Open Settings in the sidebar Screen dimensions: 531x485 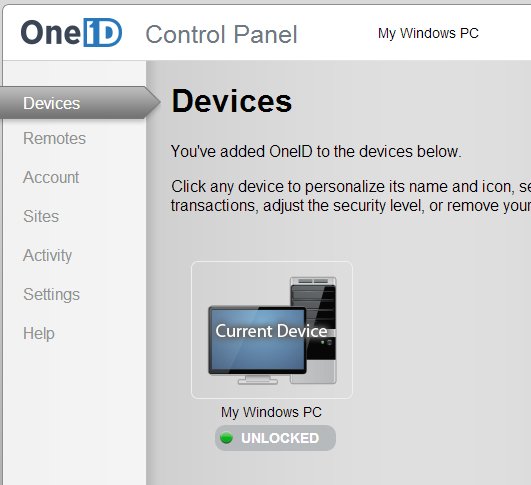point(51,294)
